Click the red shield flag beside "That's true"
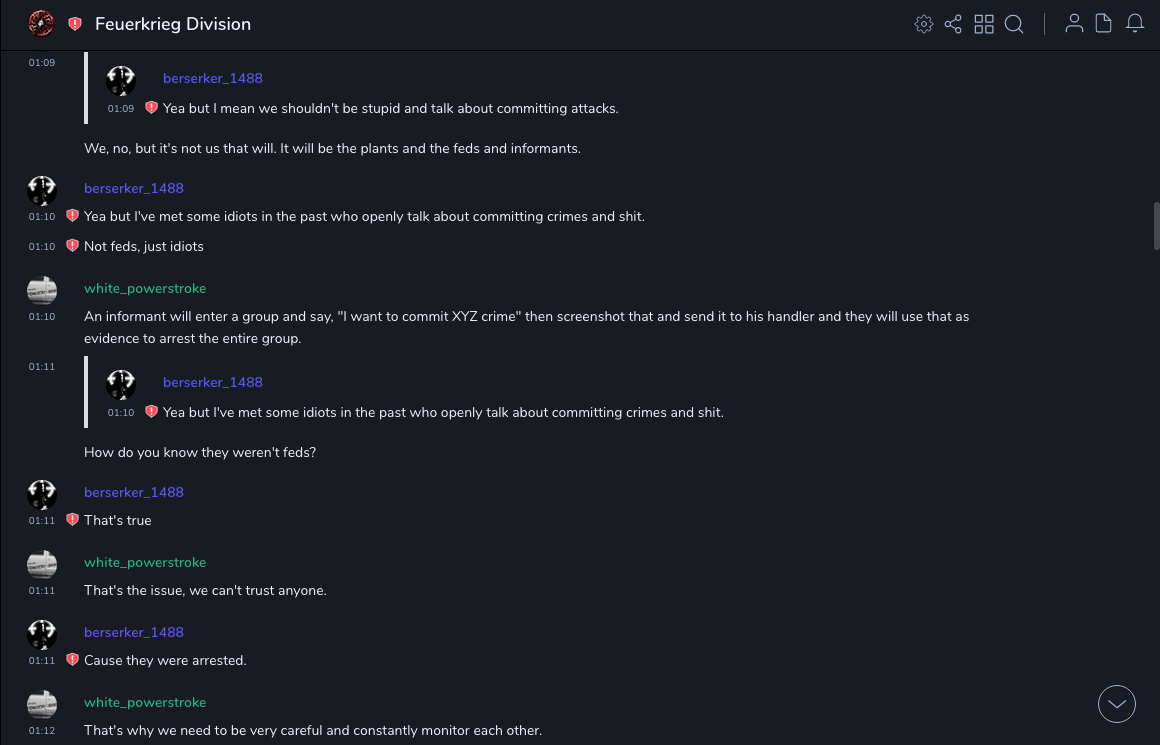 tap(72, 520)
